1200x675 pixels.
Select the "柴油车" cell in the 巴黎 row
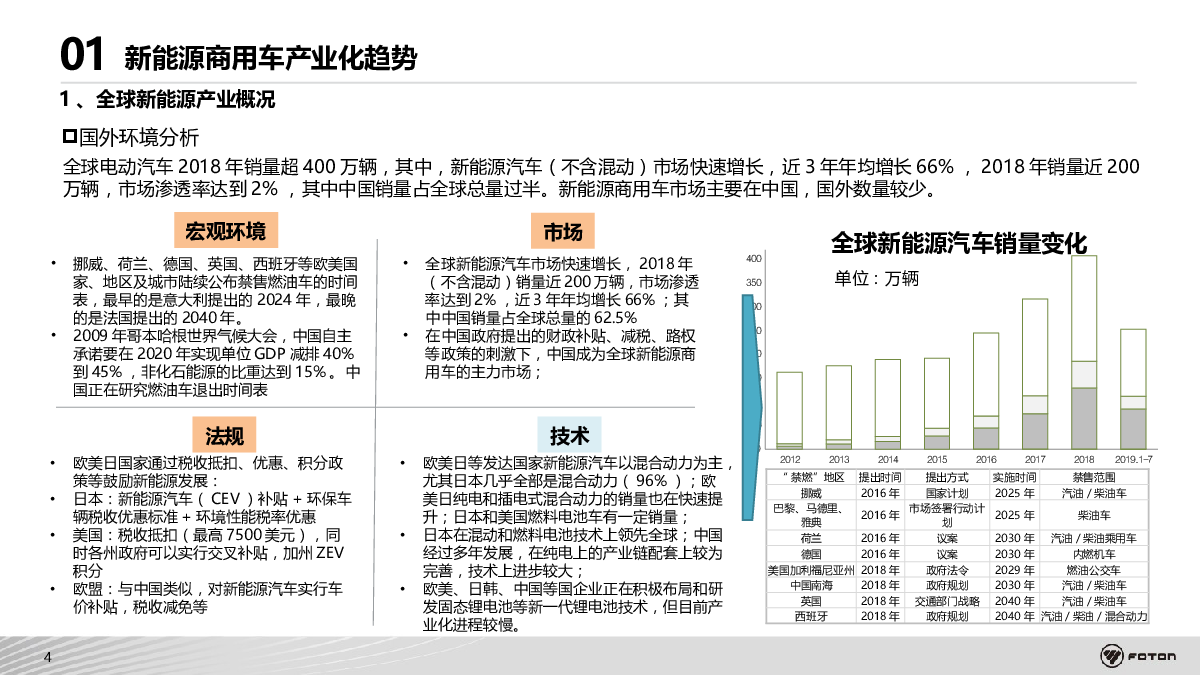[x=1093, y=515]
